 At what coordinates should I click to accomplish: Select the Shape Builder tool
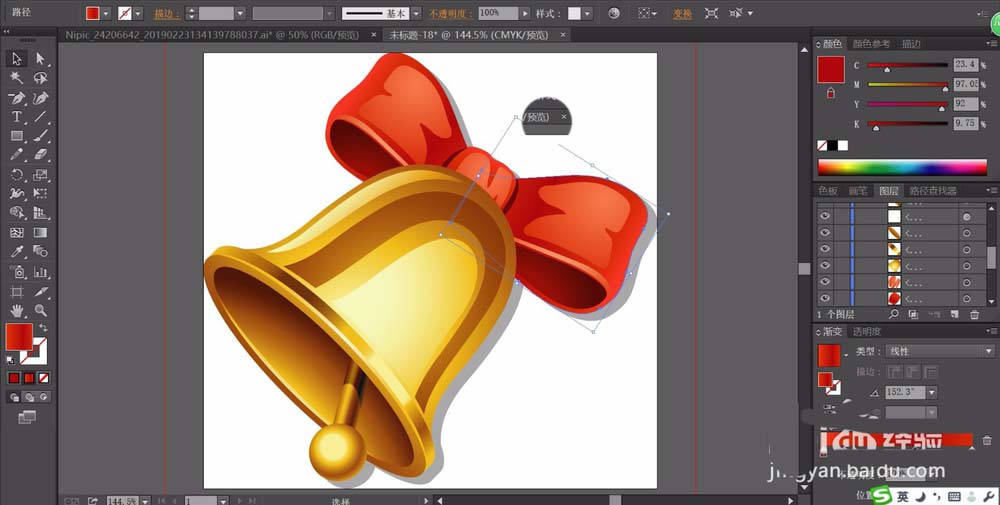pyautogui.click(x=17, y=213)
